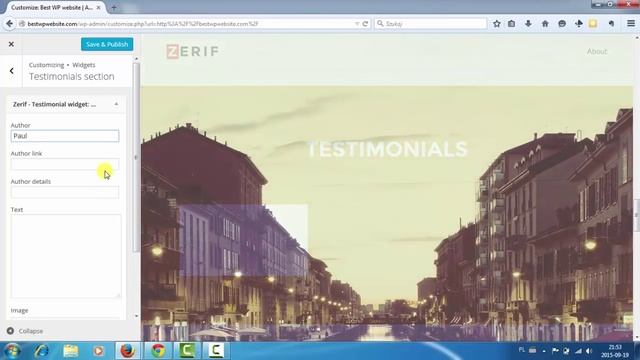Click the TESTIMONIALS heading in preview
Screen dimensions: 640x360
(387, 149)
